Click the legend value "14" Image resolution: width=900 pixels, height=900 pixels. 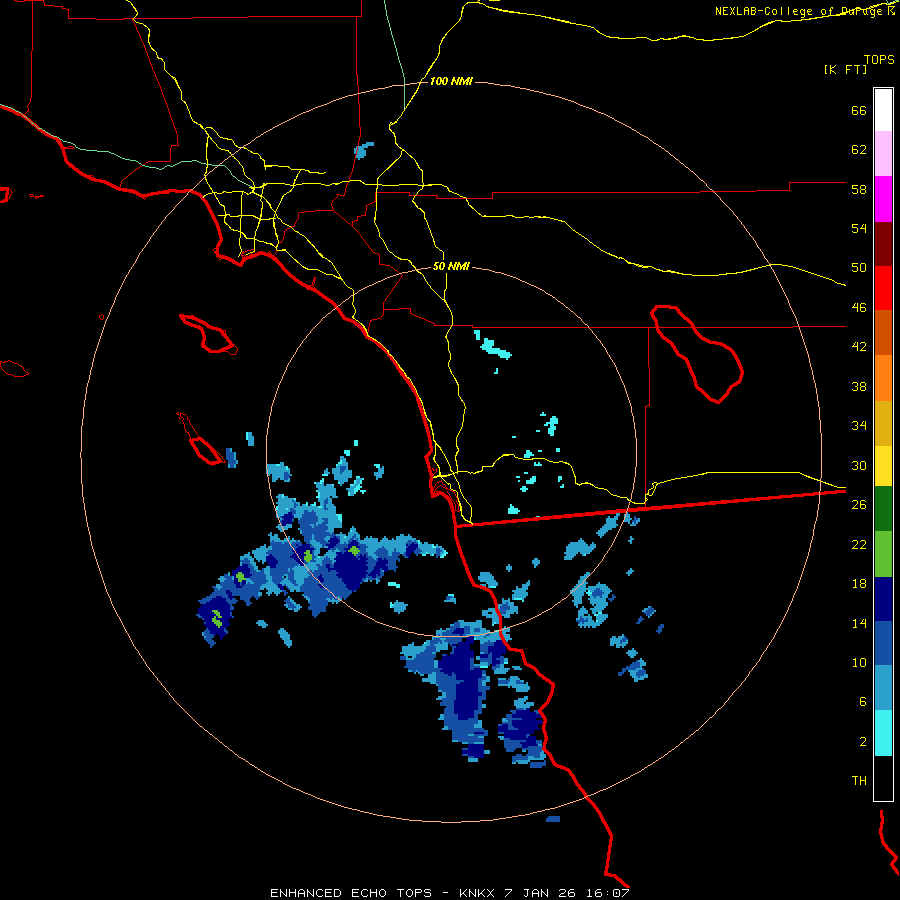point(859,623)
